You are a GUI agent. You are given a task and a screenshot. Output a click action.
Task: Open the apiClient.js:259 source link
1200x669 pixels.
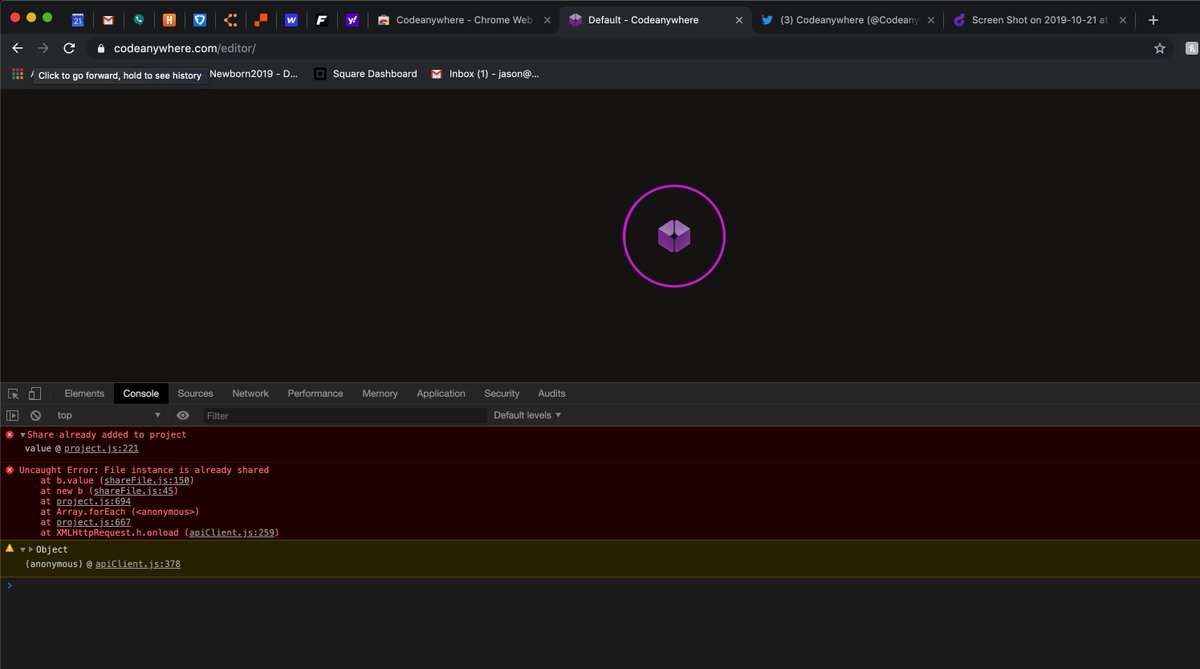click(231, 533)
